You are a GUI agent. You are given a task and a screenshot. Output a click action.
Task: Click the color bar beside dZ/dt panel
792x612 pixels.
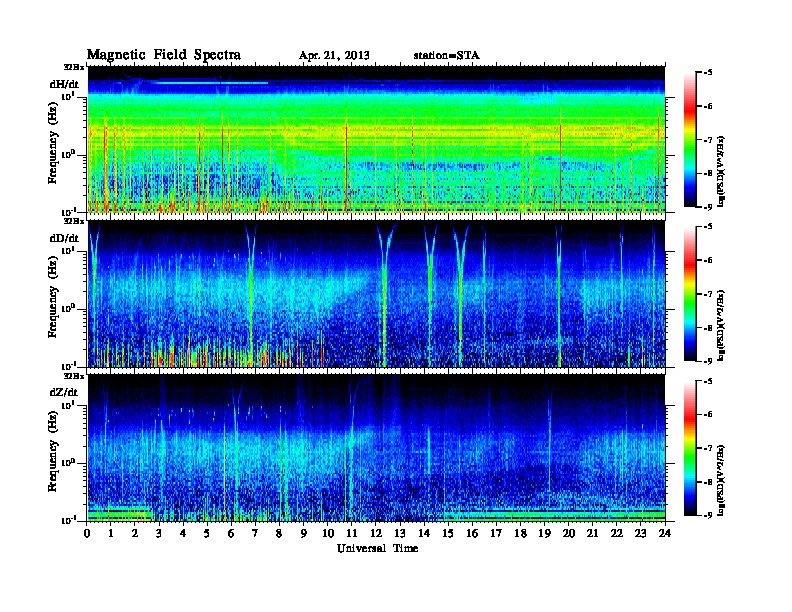click(x=690, y=448)
